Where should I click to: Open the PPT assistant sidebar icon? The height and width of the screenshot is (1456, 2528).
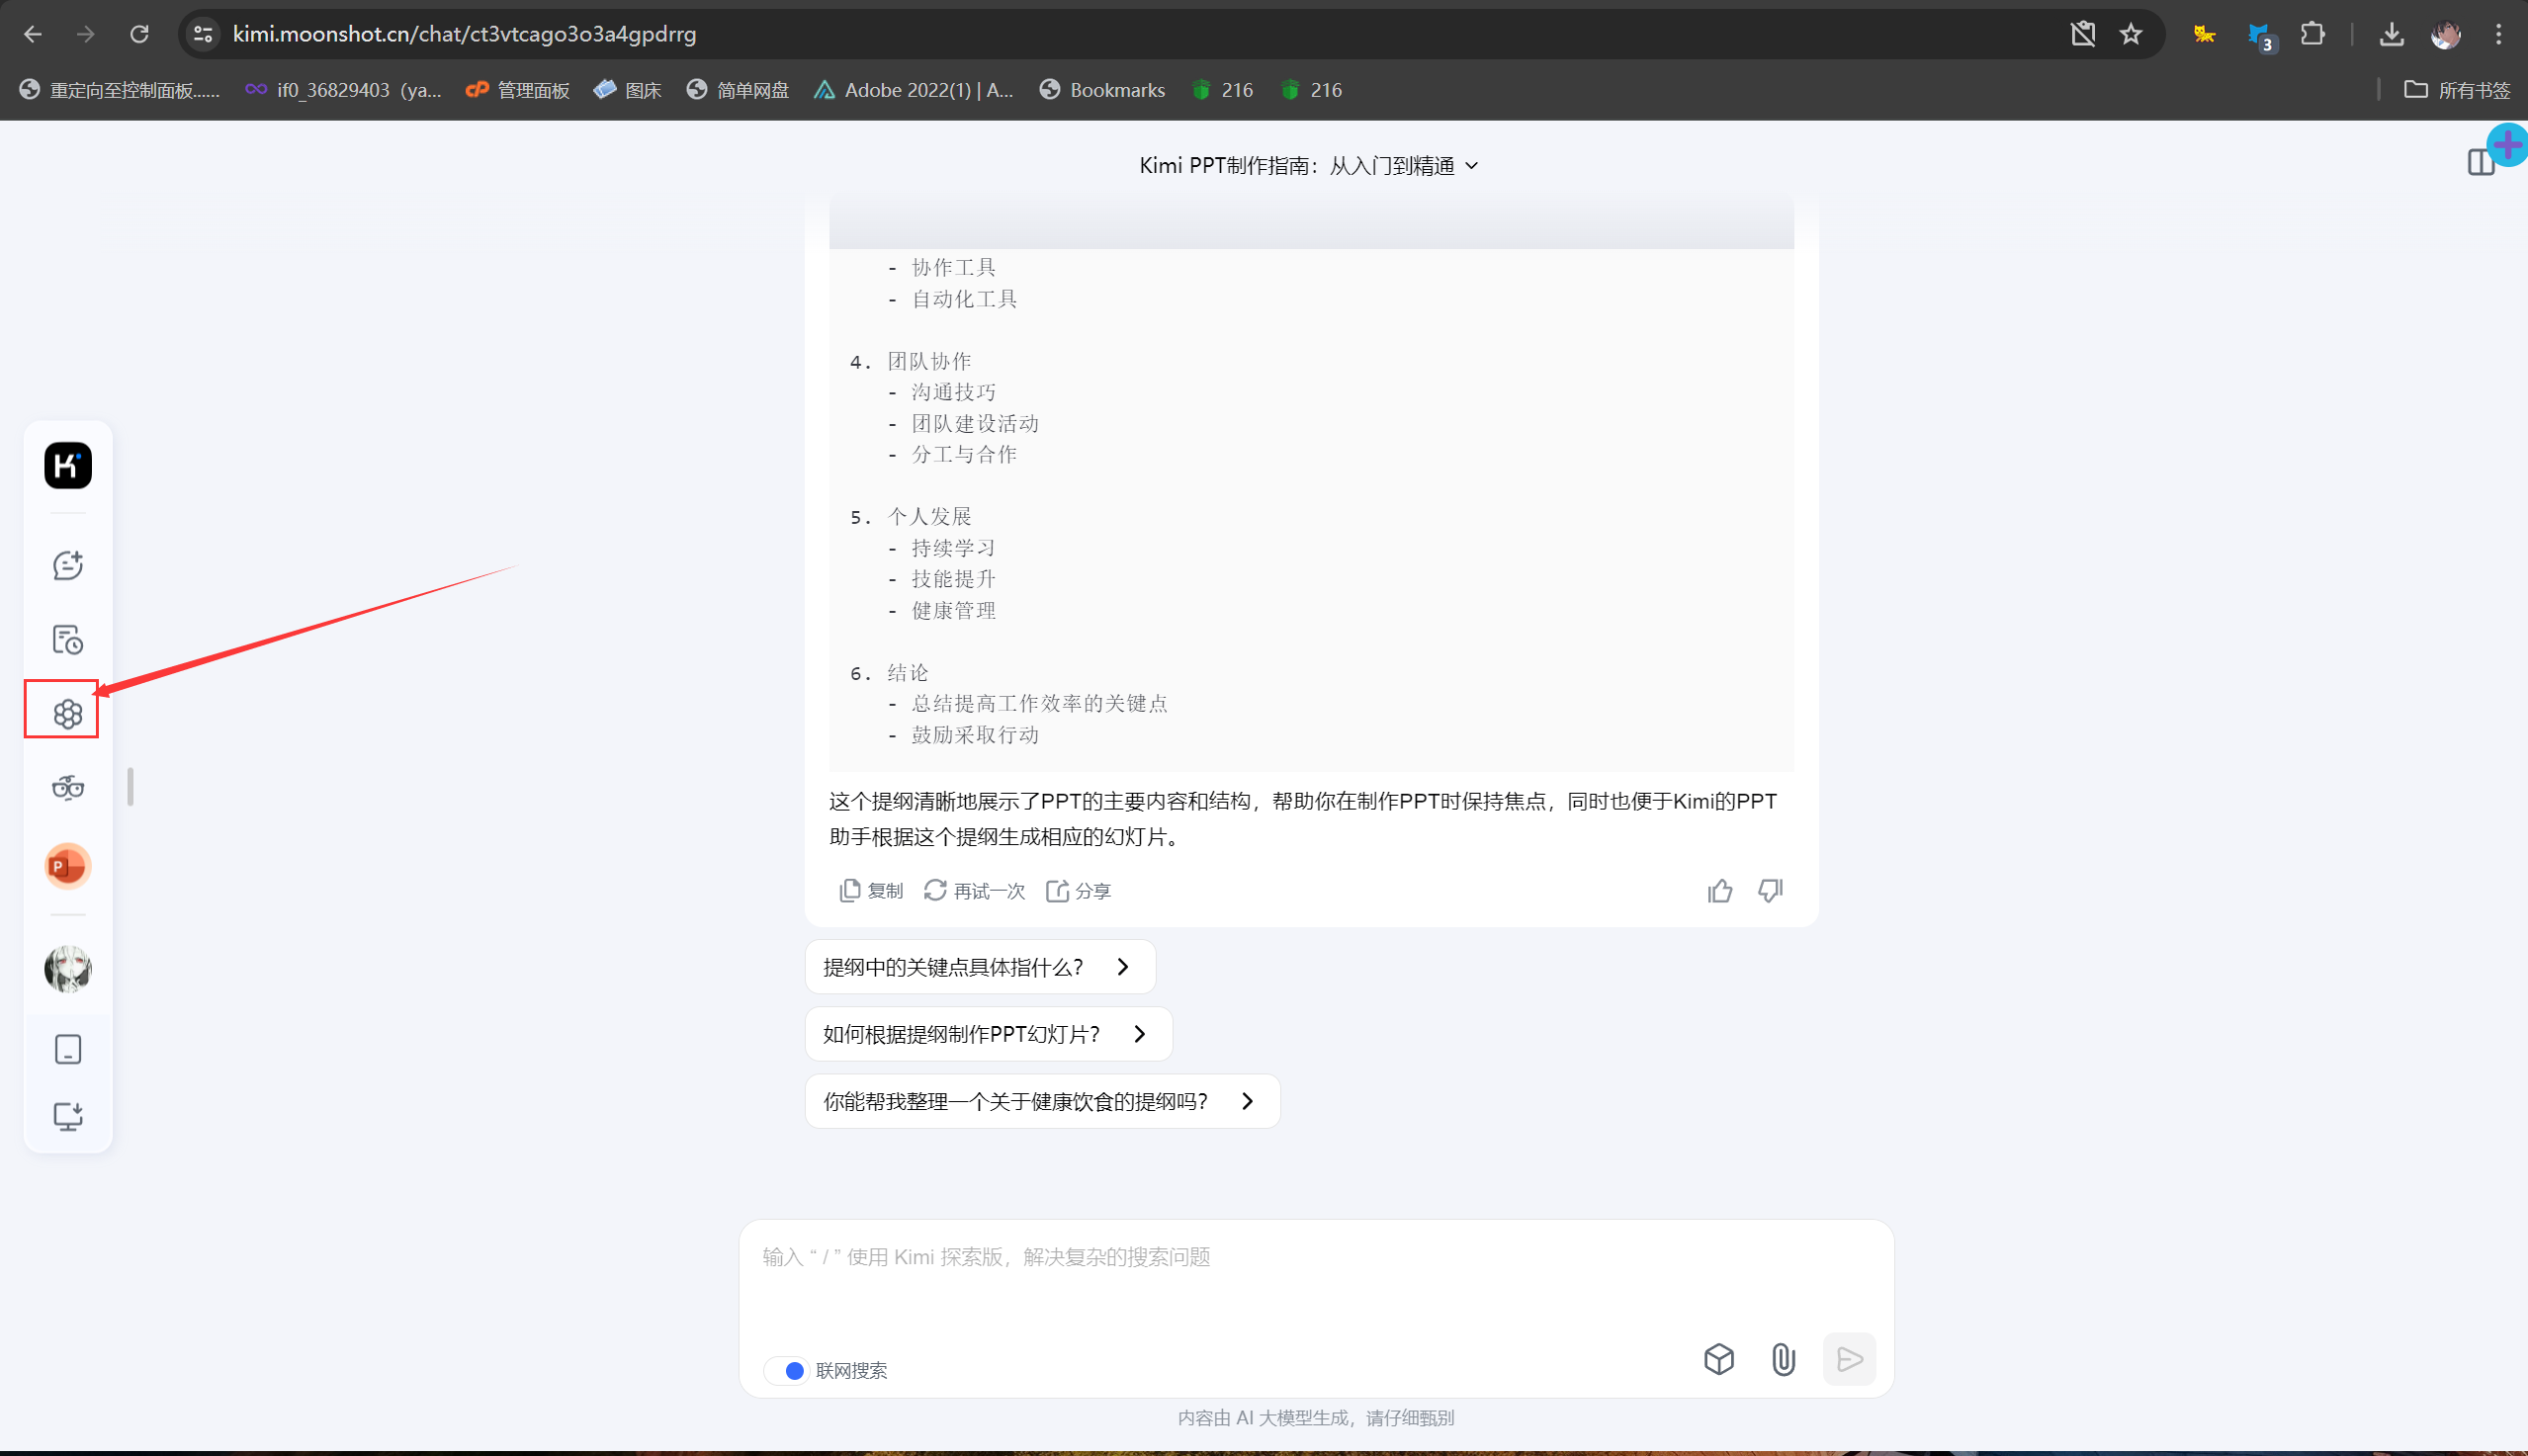(x=68, y=866)
